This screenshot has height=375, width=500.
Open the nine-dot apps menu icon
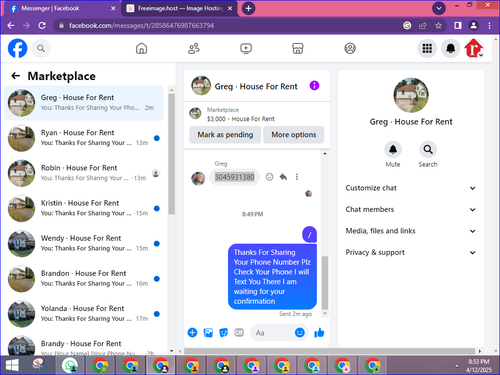tap(427, 49)
